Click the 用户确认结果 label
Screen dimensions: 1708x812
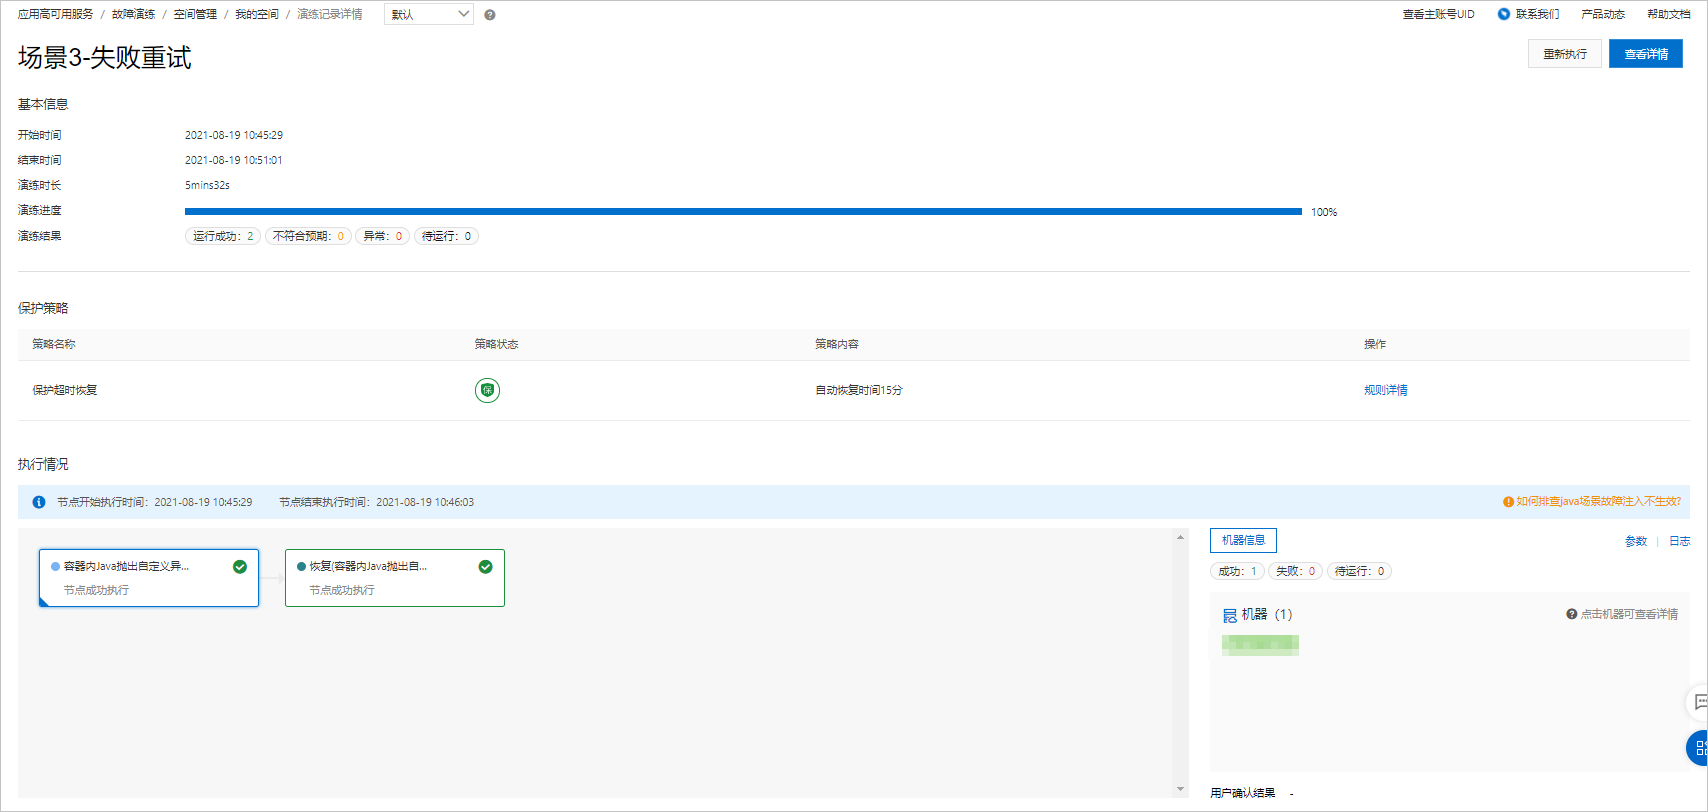[x=1243, y=793]
